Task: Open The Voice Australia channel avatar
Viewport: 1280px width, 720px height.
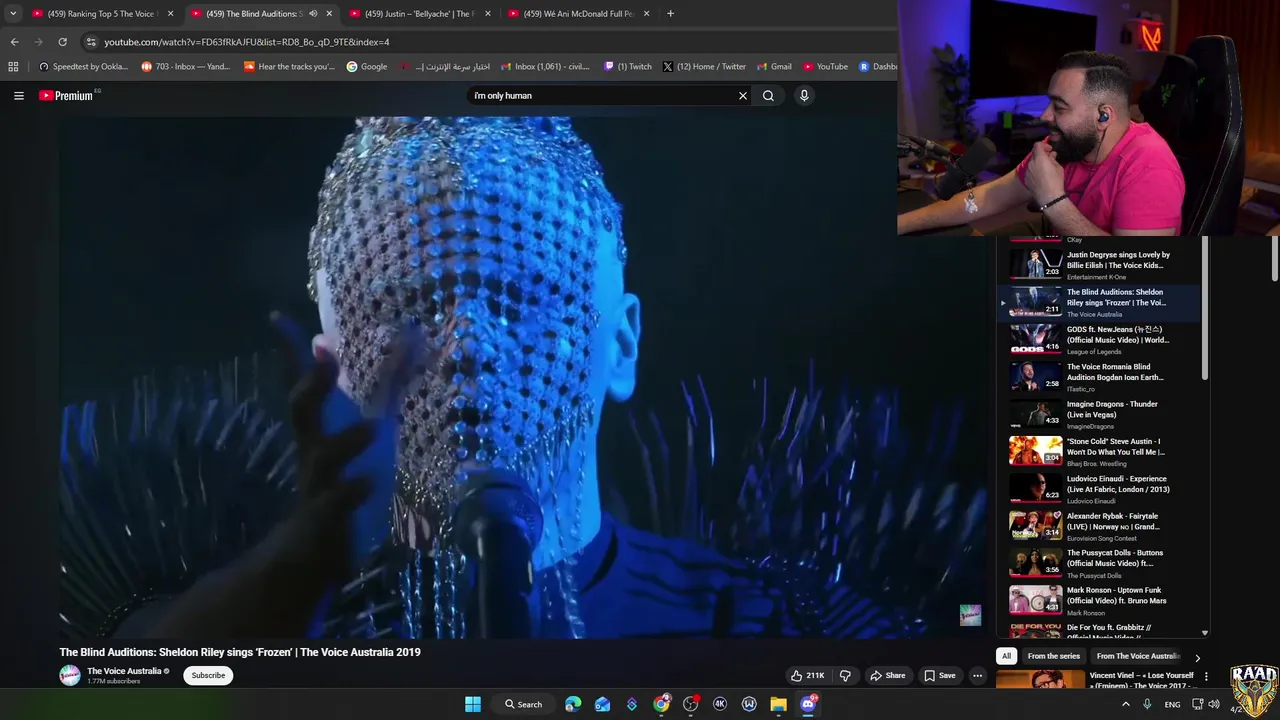Action: (69, 675)
